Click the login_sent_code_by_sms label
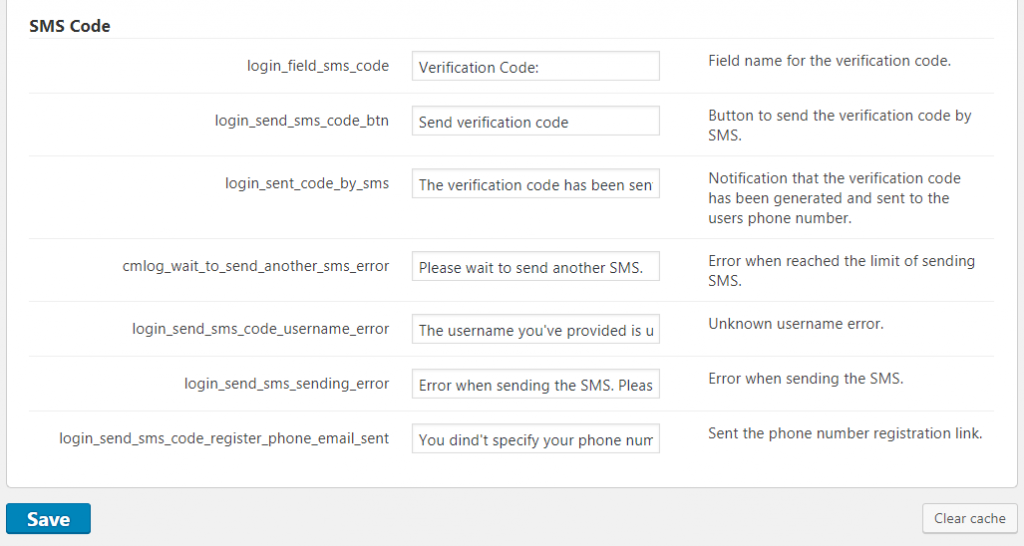Image resolution: width=1024 pixels, height=546 pixels. (307, 183)
